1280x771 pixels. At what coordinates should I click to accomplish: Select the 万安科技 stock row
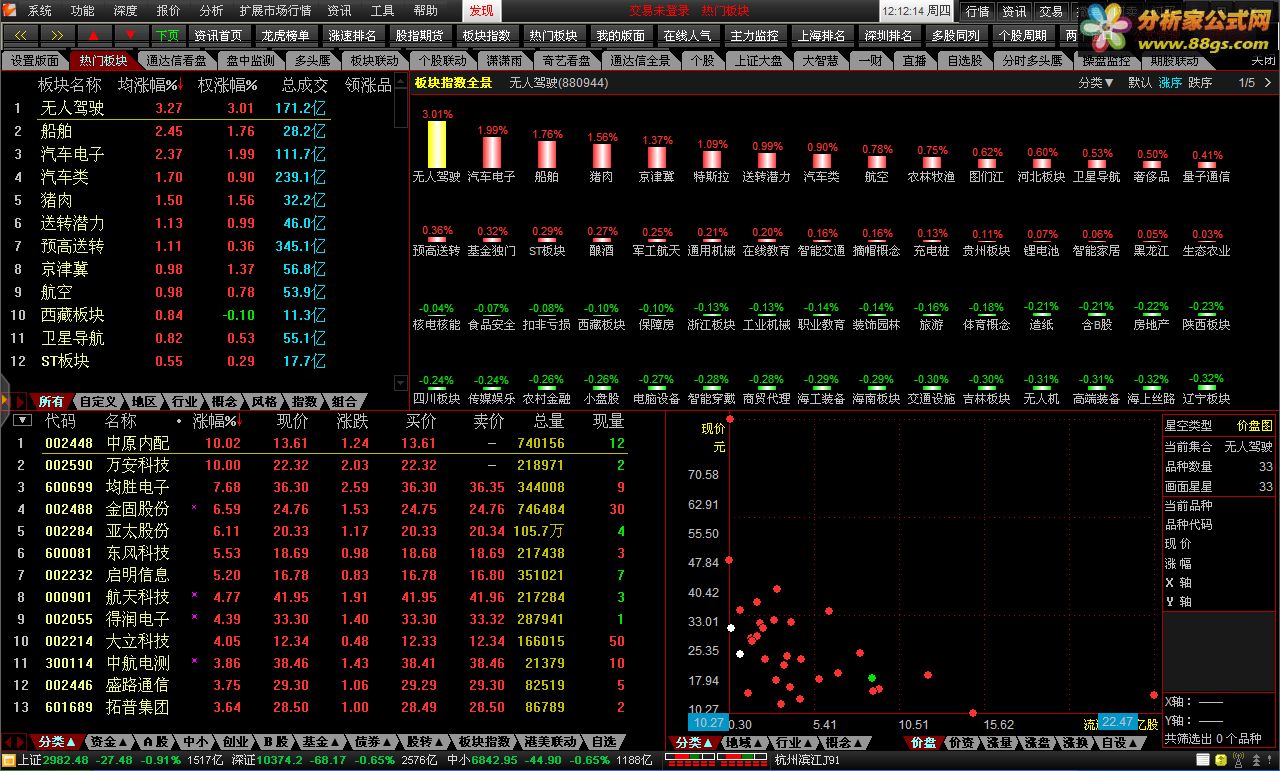coord(320,465)
